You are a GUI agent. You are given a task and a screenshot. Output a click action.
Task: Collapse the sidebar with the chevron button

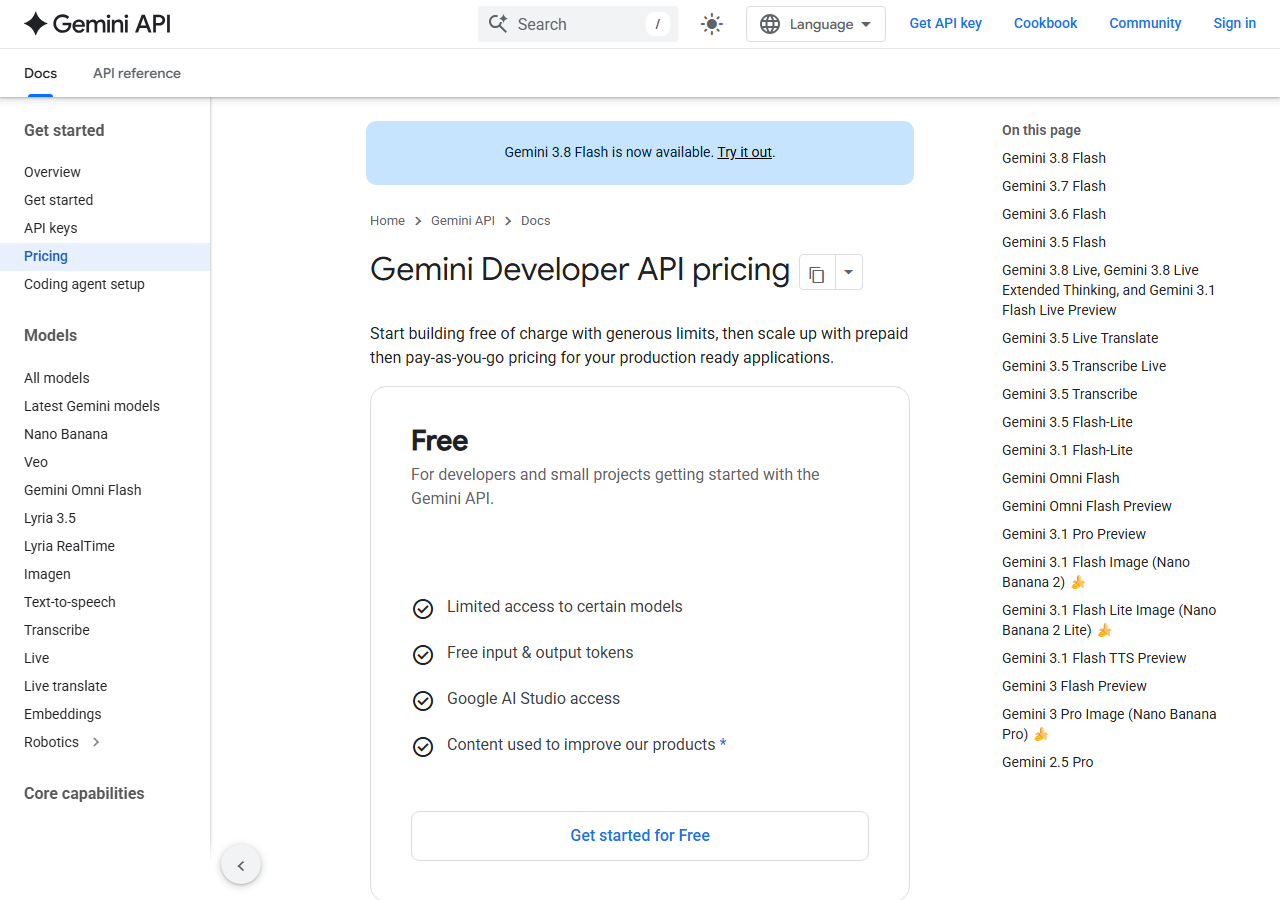tap(241, 865)
